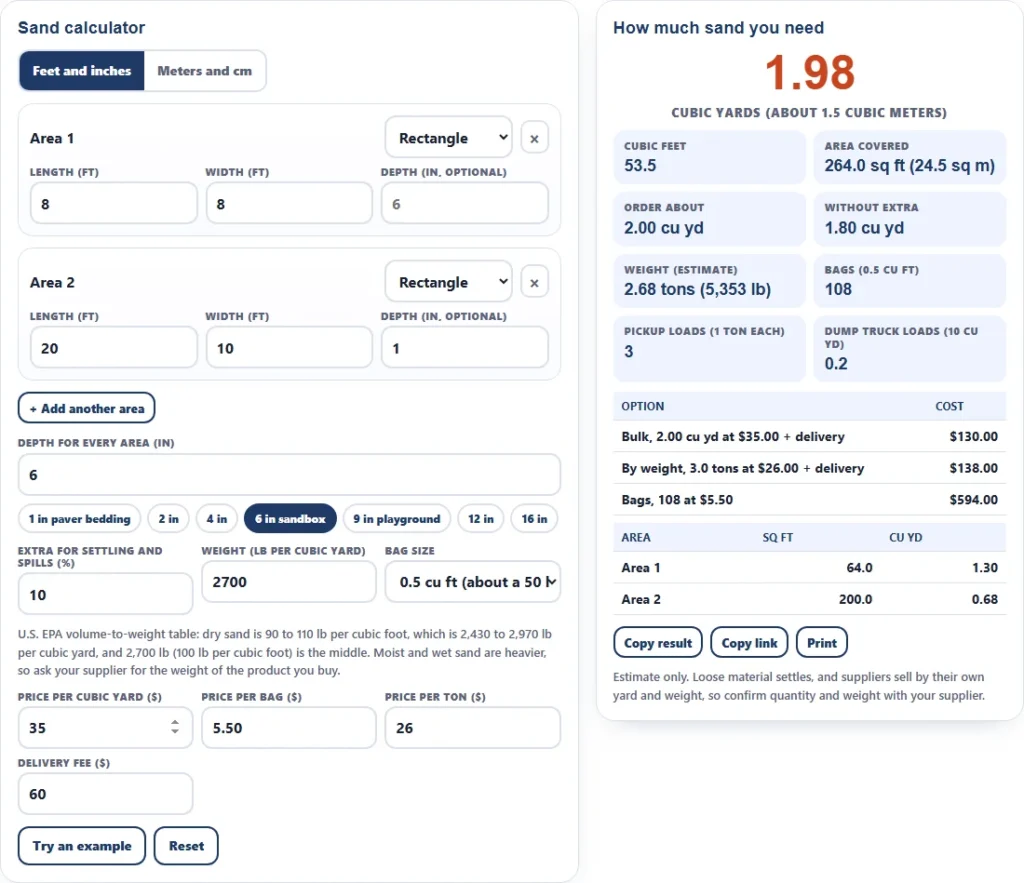Viewport: 1024px width, 883px height.
Task: Edit the Area 1 length field
Action: click(114, 203)
